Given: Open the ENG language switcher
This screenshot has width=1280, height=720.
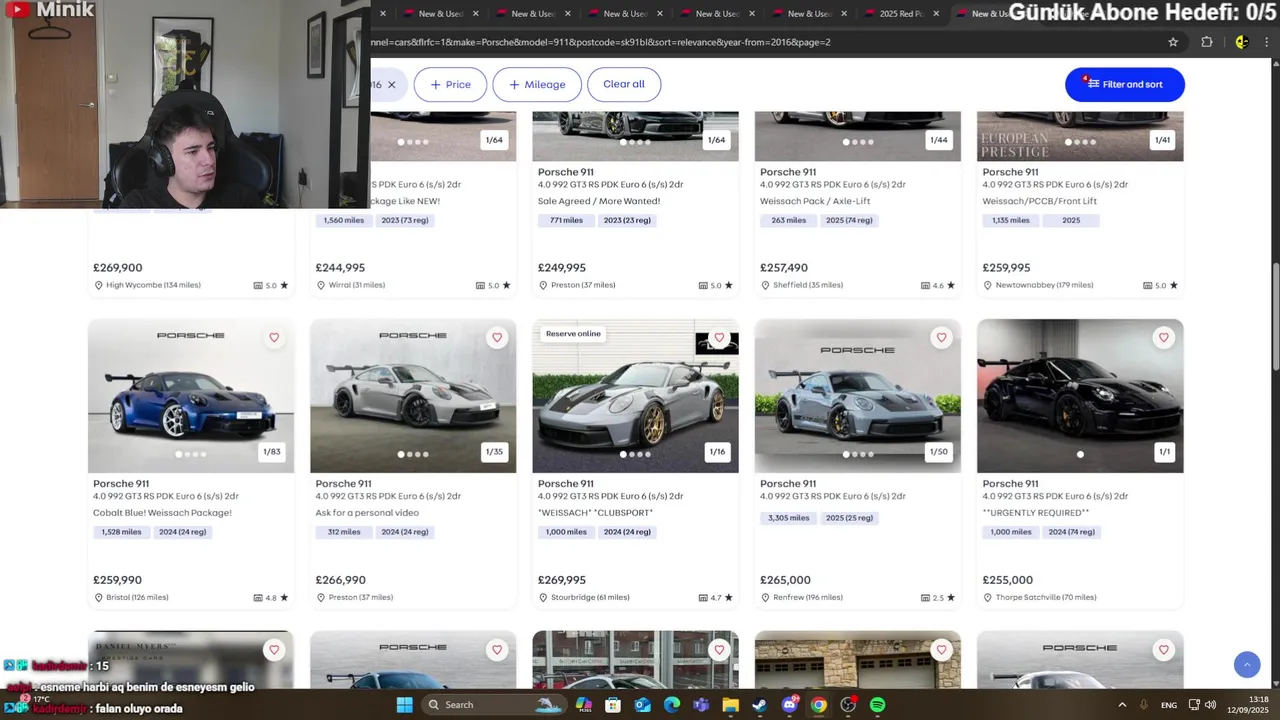Looking at the screenshot, I should click(x=1169, y=705).
